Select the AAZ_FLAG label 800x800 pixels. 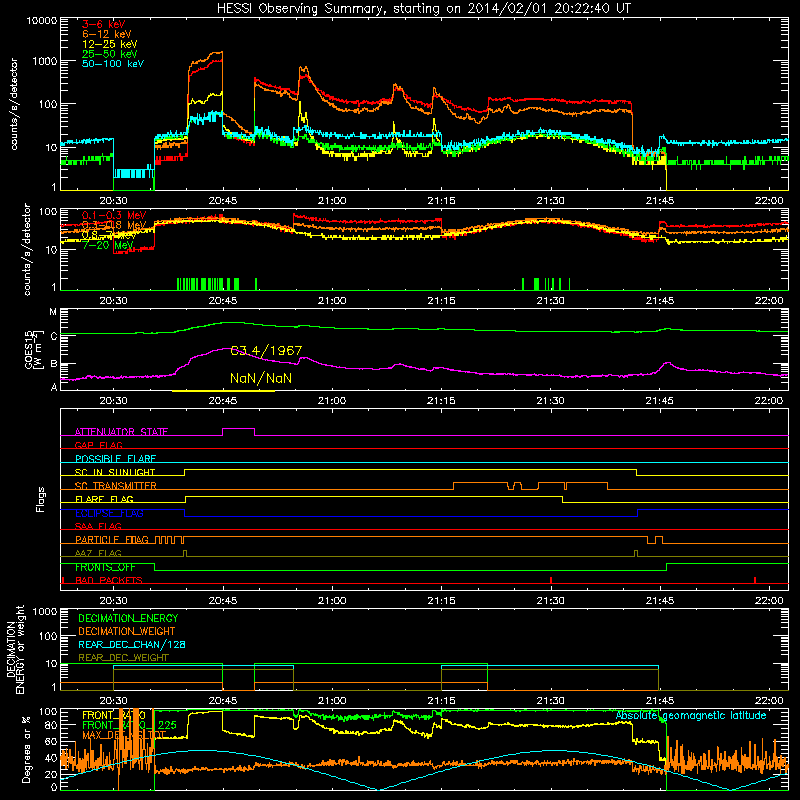pyautogui.click(x=98, y=553)
